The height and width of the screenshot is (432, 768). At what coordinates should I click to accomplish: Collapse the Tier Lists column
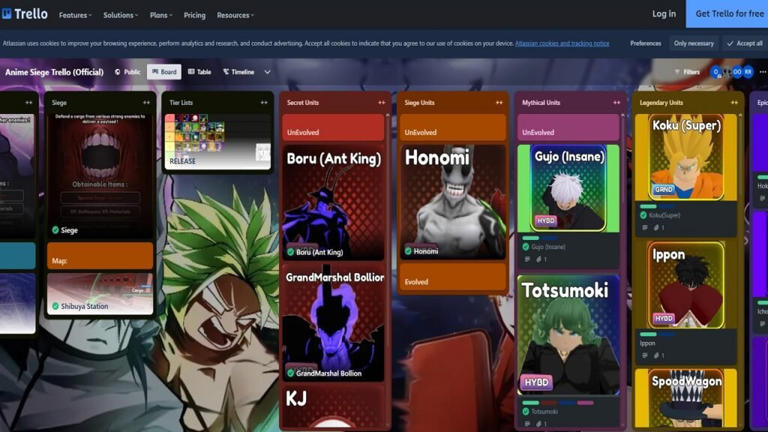point(264,102)
